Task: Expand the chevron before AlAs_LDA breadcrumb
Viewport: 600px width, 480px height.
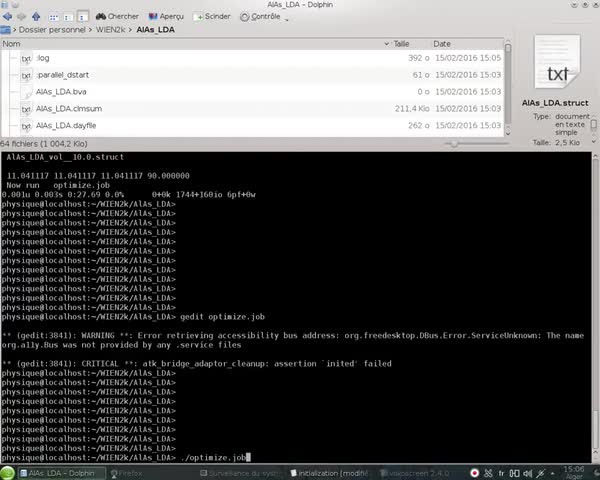Action: tap(130, 29)
